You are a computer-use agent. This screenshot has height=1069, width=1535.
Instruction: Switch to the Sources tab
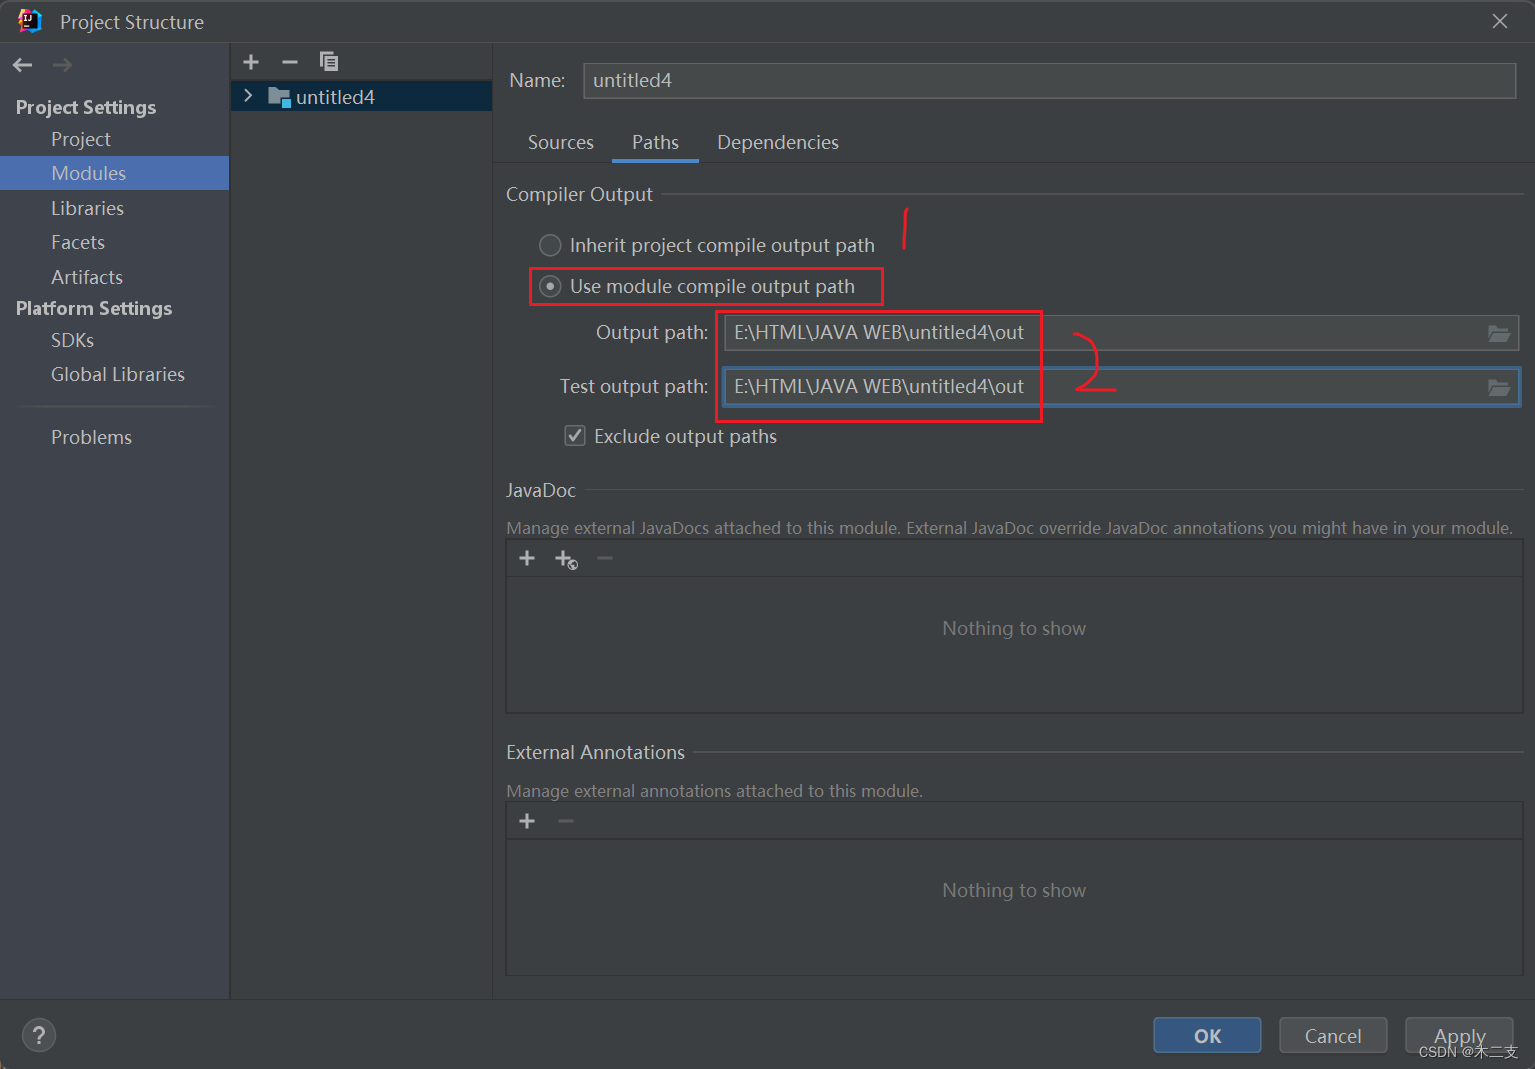(561, 142)
